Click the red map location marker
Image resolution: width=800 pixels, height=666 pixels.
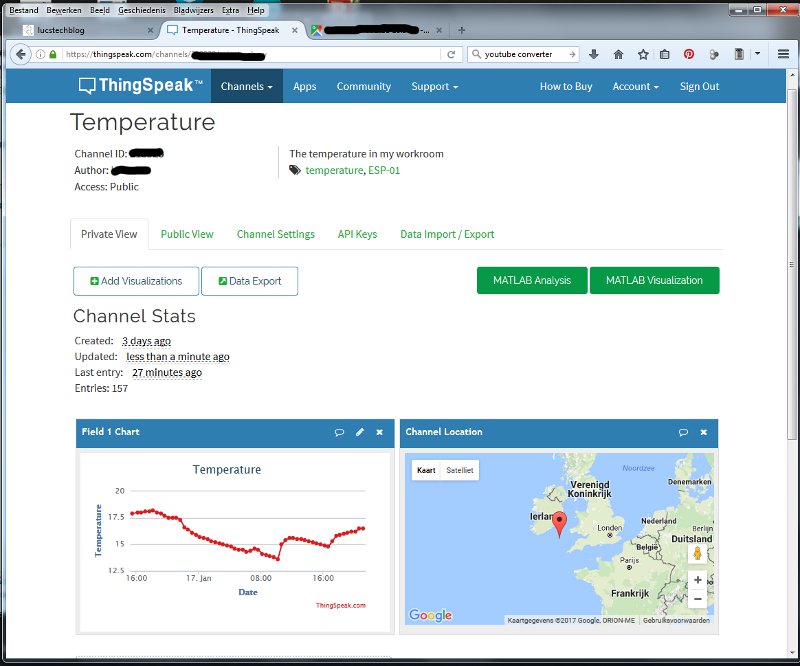[560, 523]
